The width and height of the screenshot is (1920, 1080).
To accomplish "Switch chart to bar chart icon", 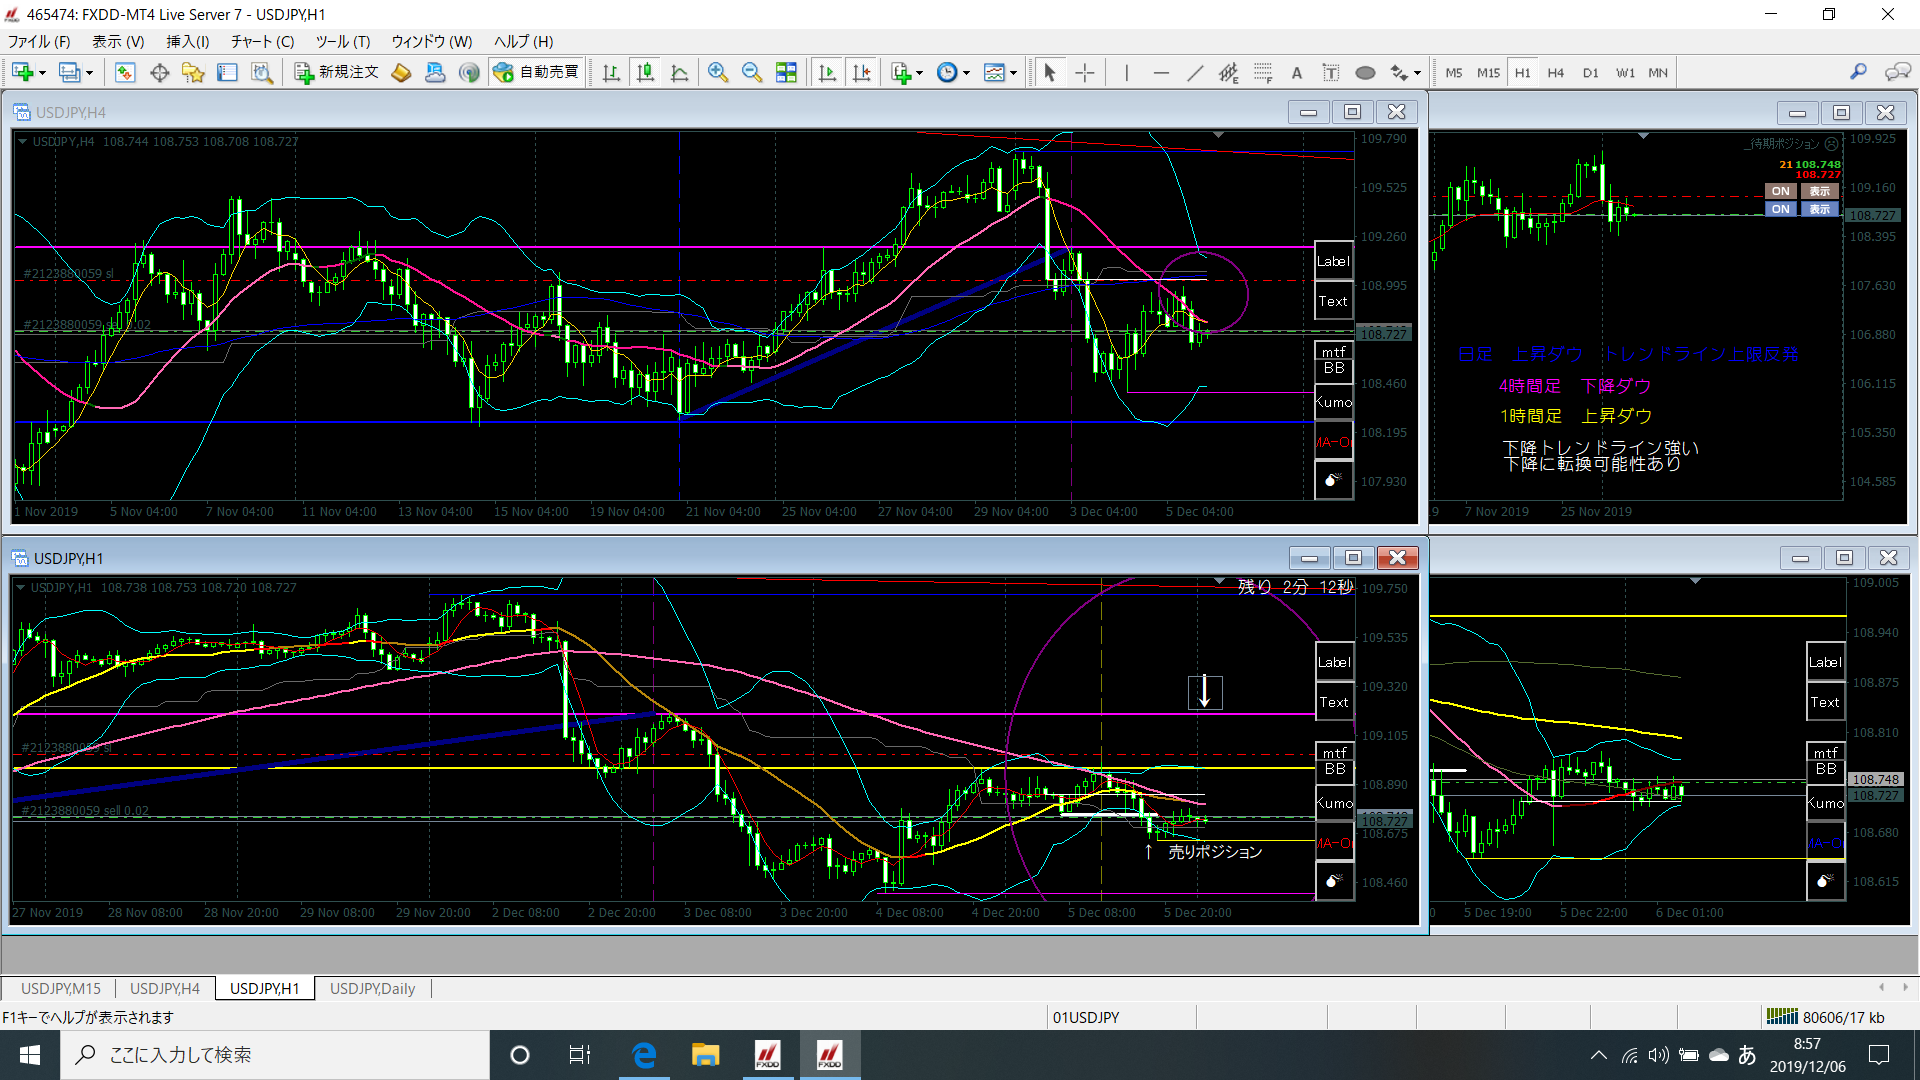I will (x=611, y=73).
